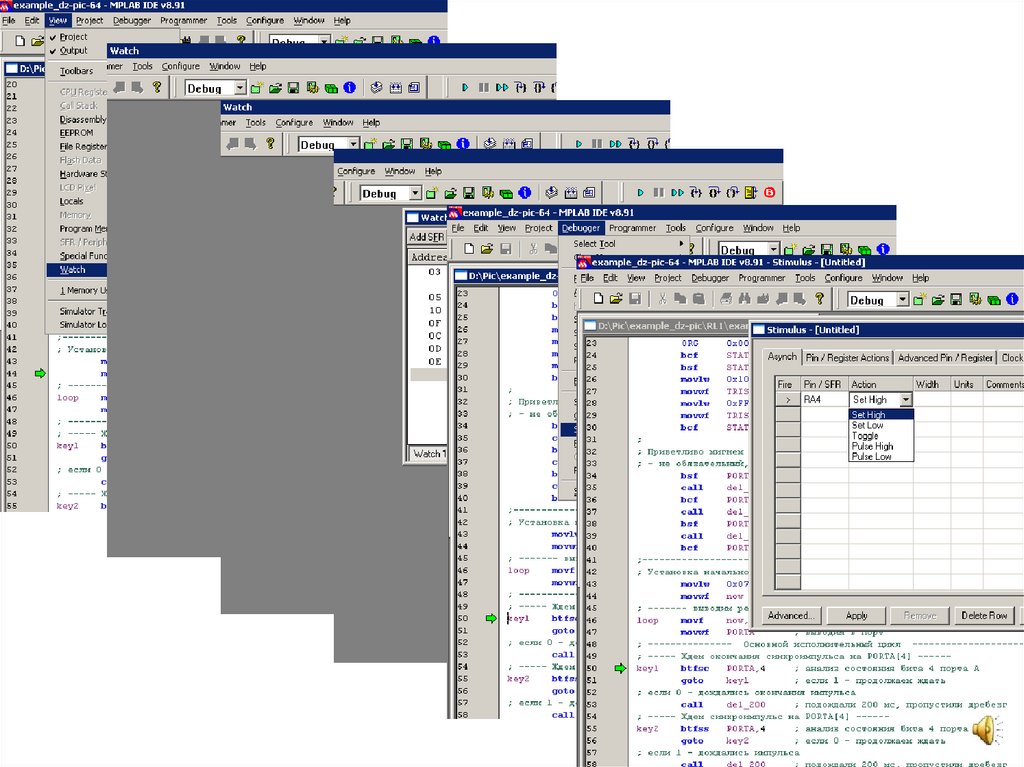Image resolution: width=1024 pixels, height=767 pixels.
Task: Click the Step Out debug toolbar icon
Action: pos(733,192)
